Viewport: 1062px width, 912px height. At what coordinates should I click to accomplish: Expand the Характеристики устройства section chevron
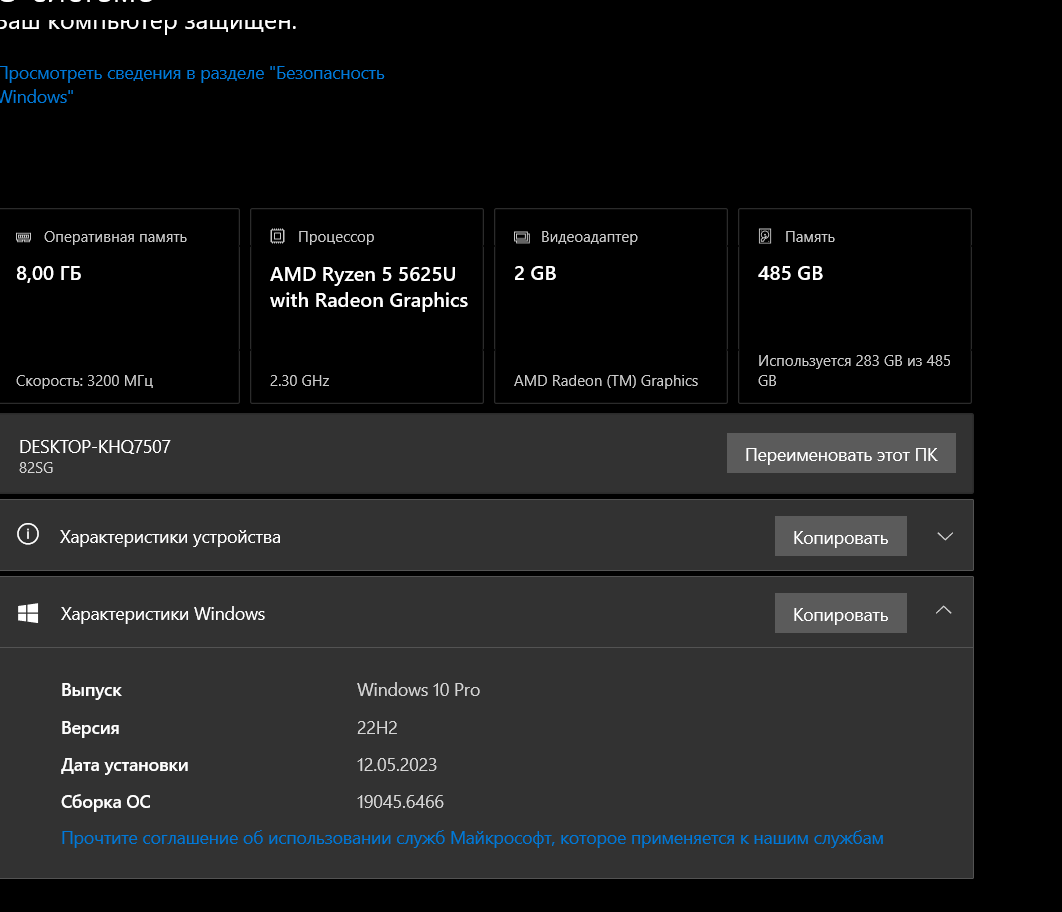pyautogui.click(x=945, y=536)
